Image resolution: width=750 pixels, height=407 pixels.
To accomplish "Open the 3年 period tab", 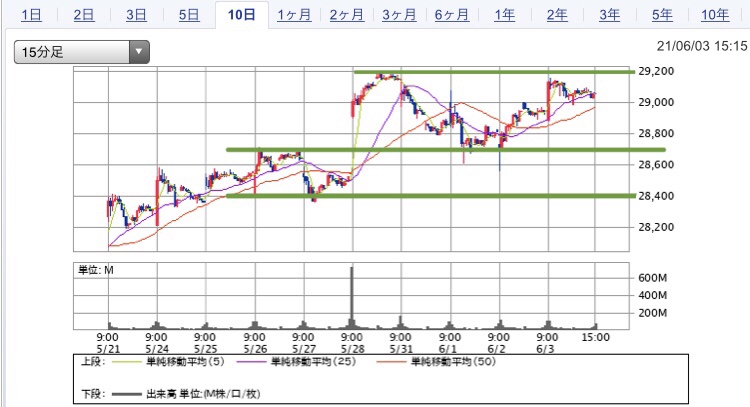I will point(610,15).
